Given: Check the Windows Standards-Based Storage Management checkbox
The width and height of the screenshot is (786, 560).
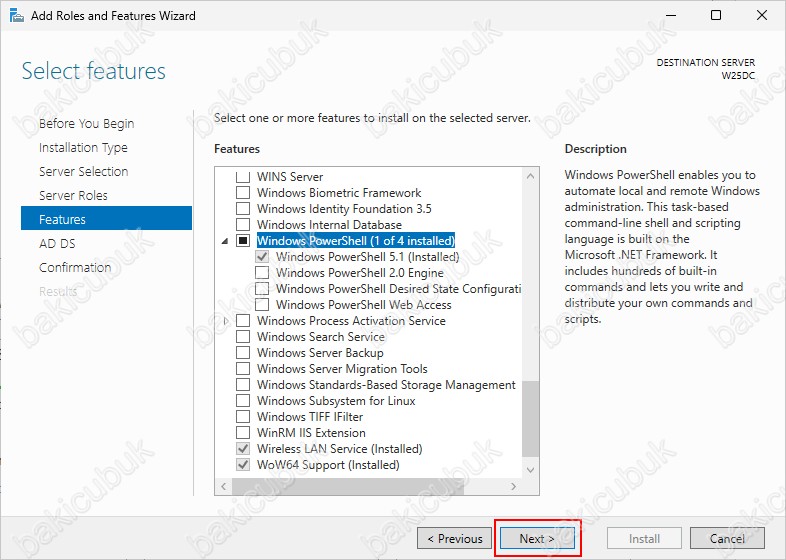Looking at the screenshot, I should click(243, 385).
